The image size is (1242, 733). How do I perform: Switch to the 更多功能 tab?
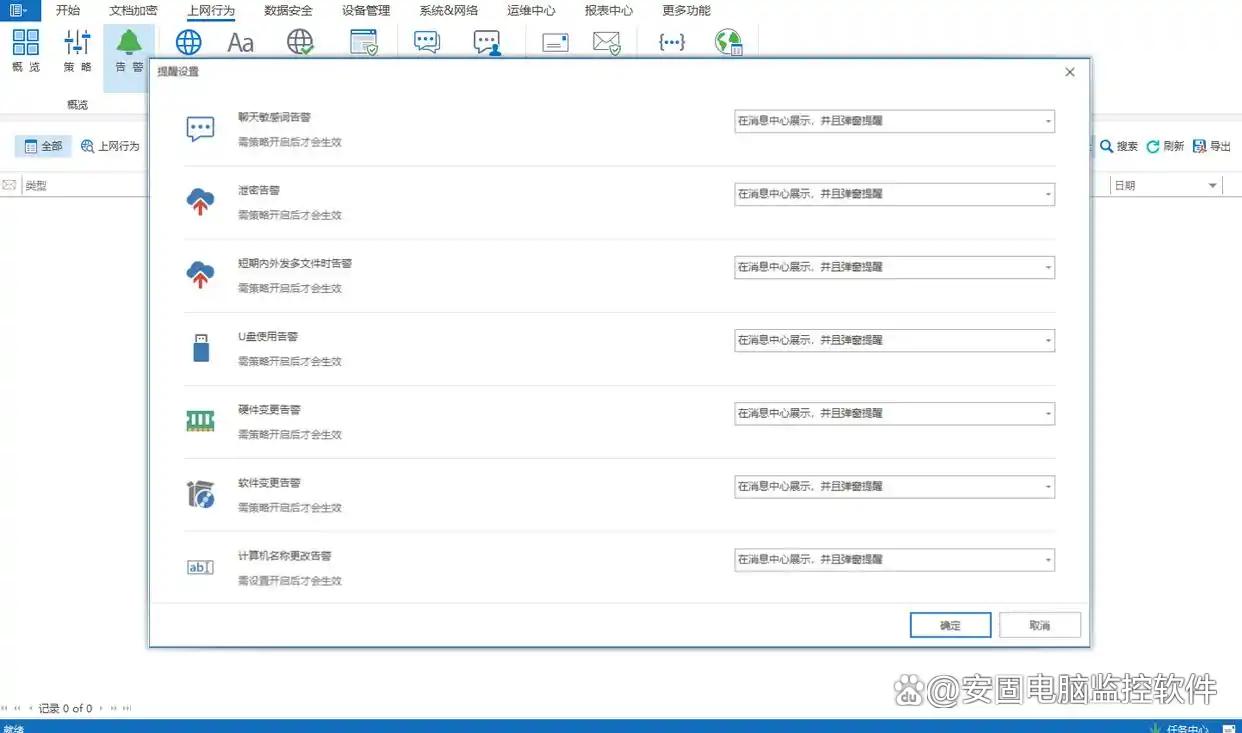[687, 11]
